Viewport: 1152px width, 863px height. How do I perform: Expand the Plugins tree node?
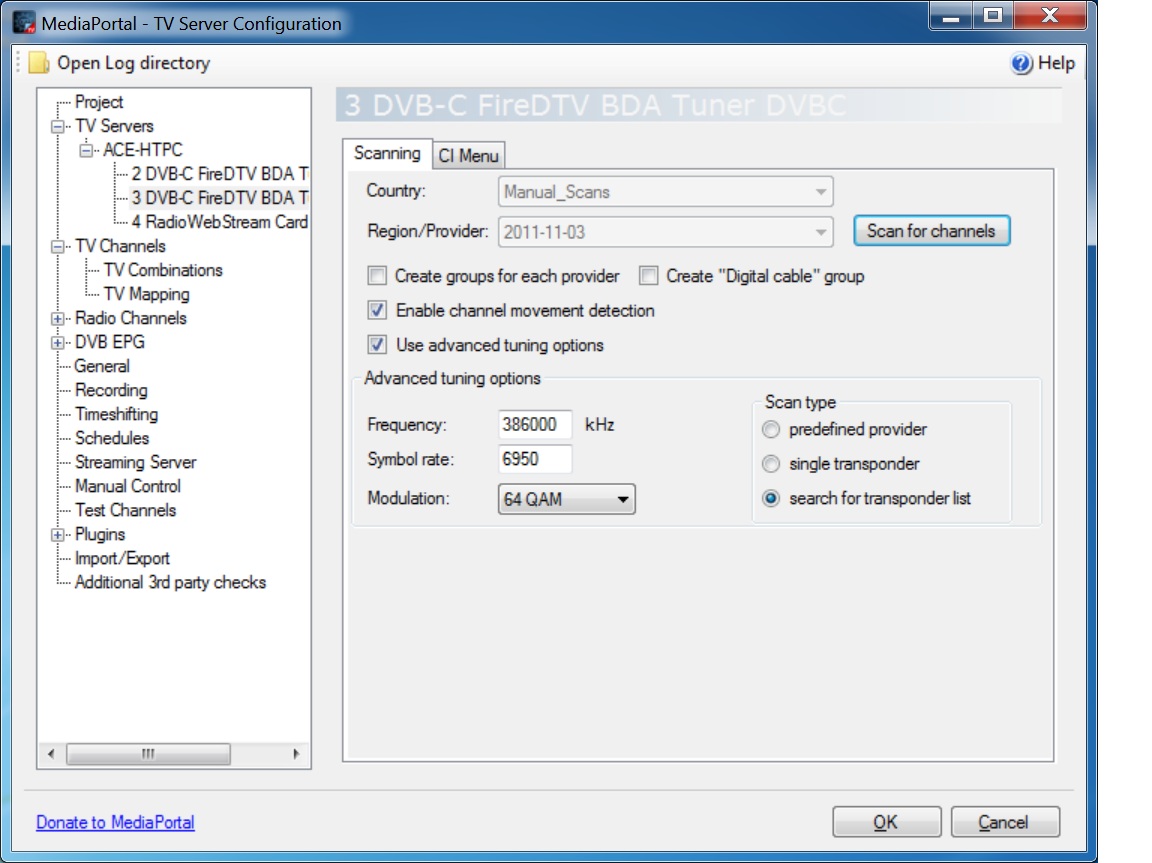click(x=57, y=535)
